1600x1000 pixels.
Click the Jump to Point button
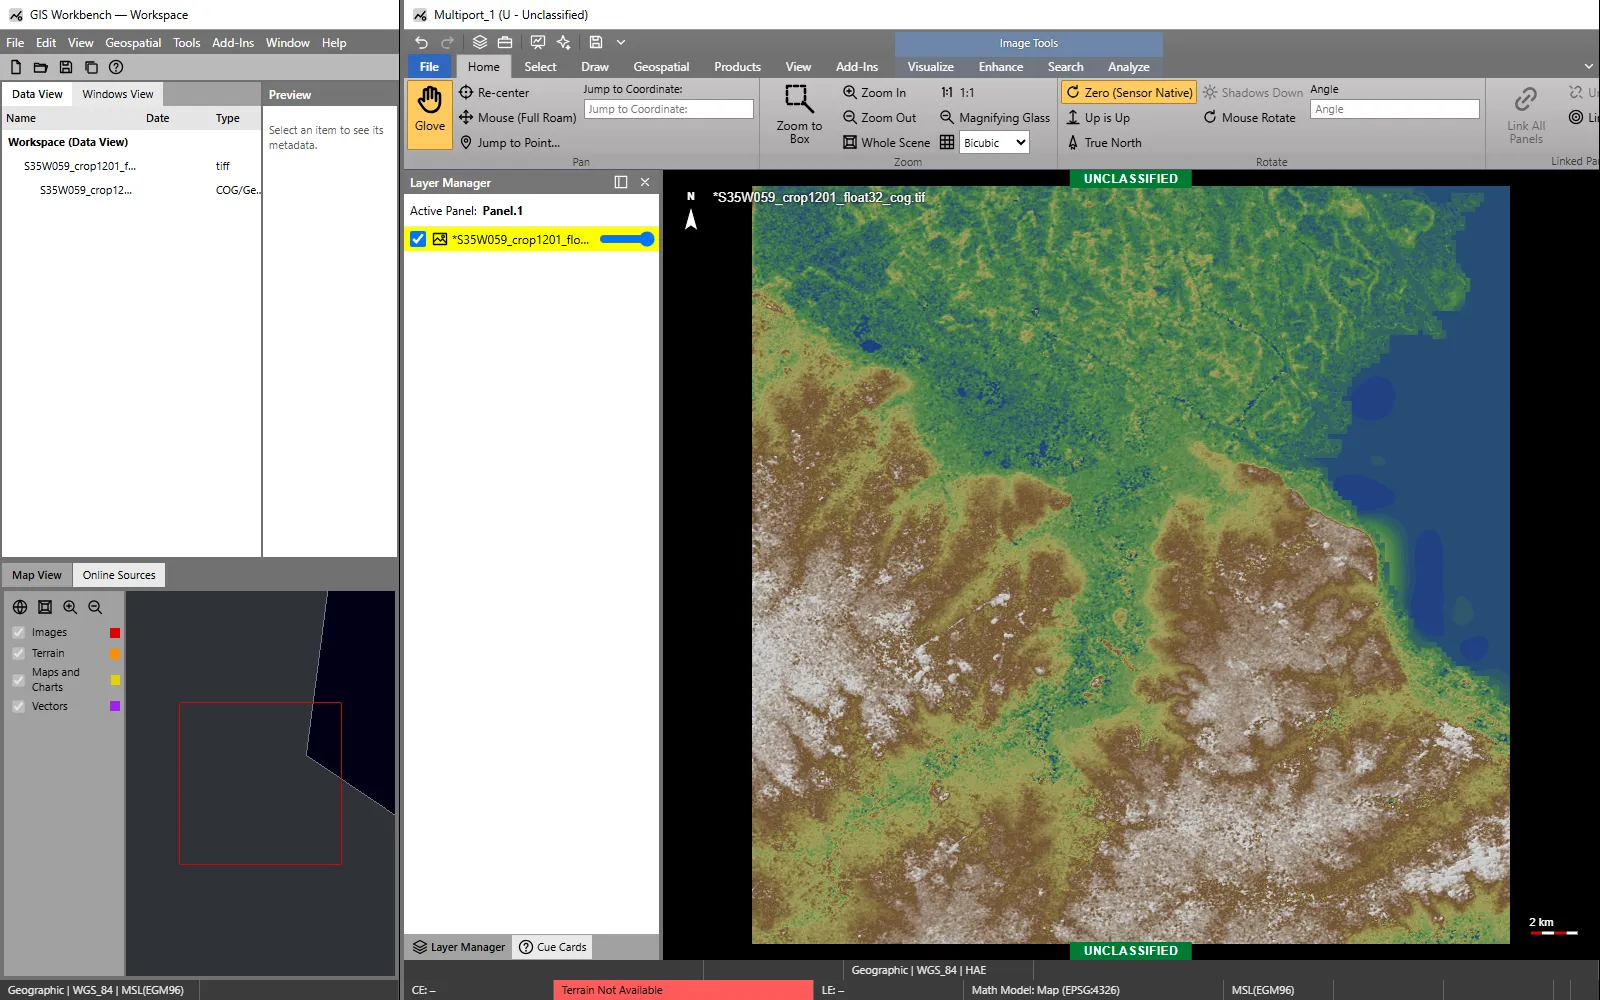[x=510, y=142]
